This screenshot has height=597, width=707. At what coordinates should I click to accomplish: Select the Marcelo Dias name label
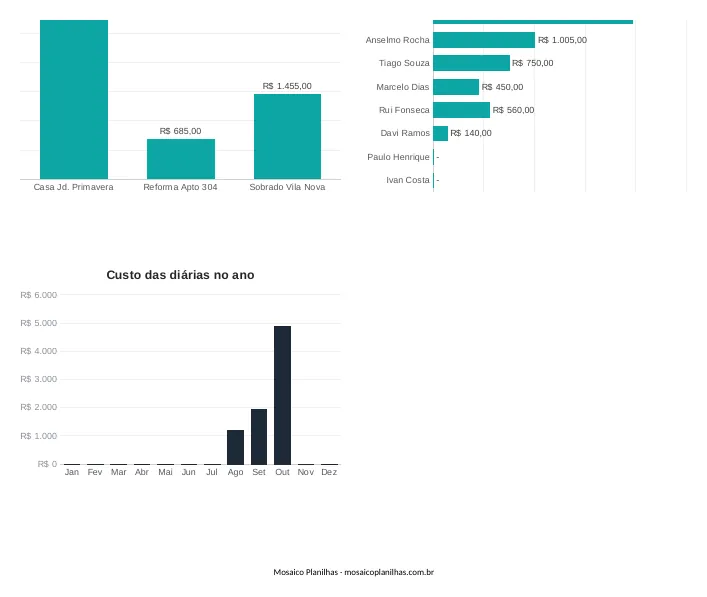click(x=403, y=87)
